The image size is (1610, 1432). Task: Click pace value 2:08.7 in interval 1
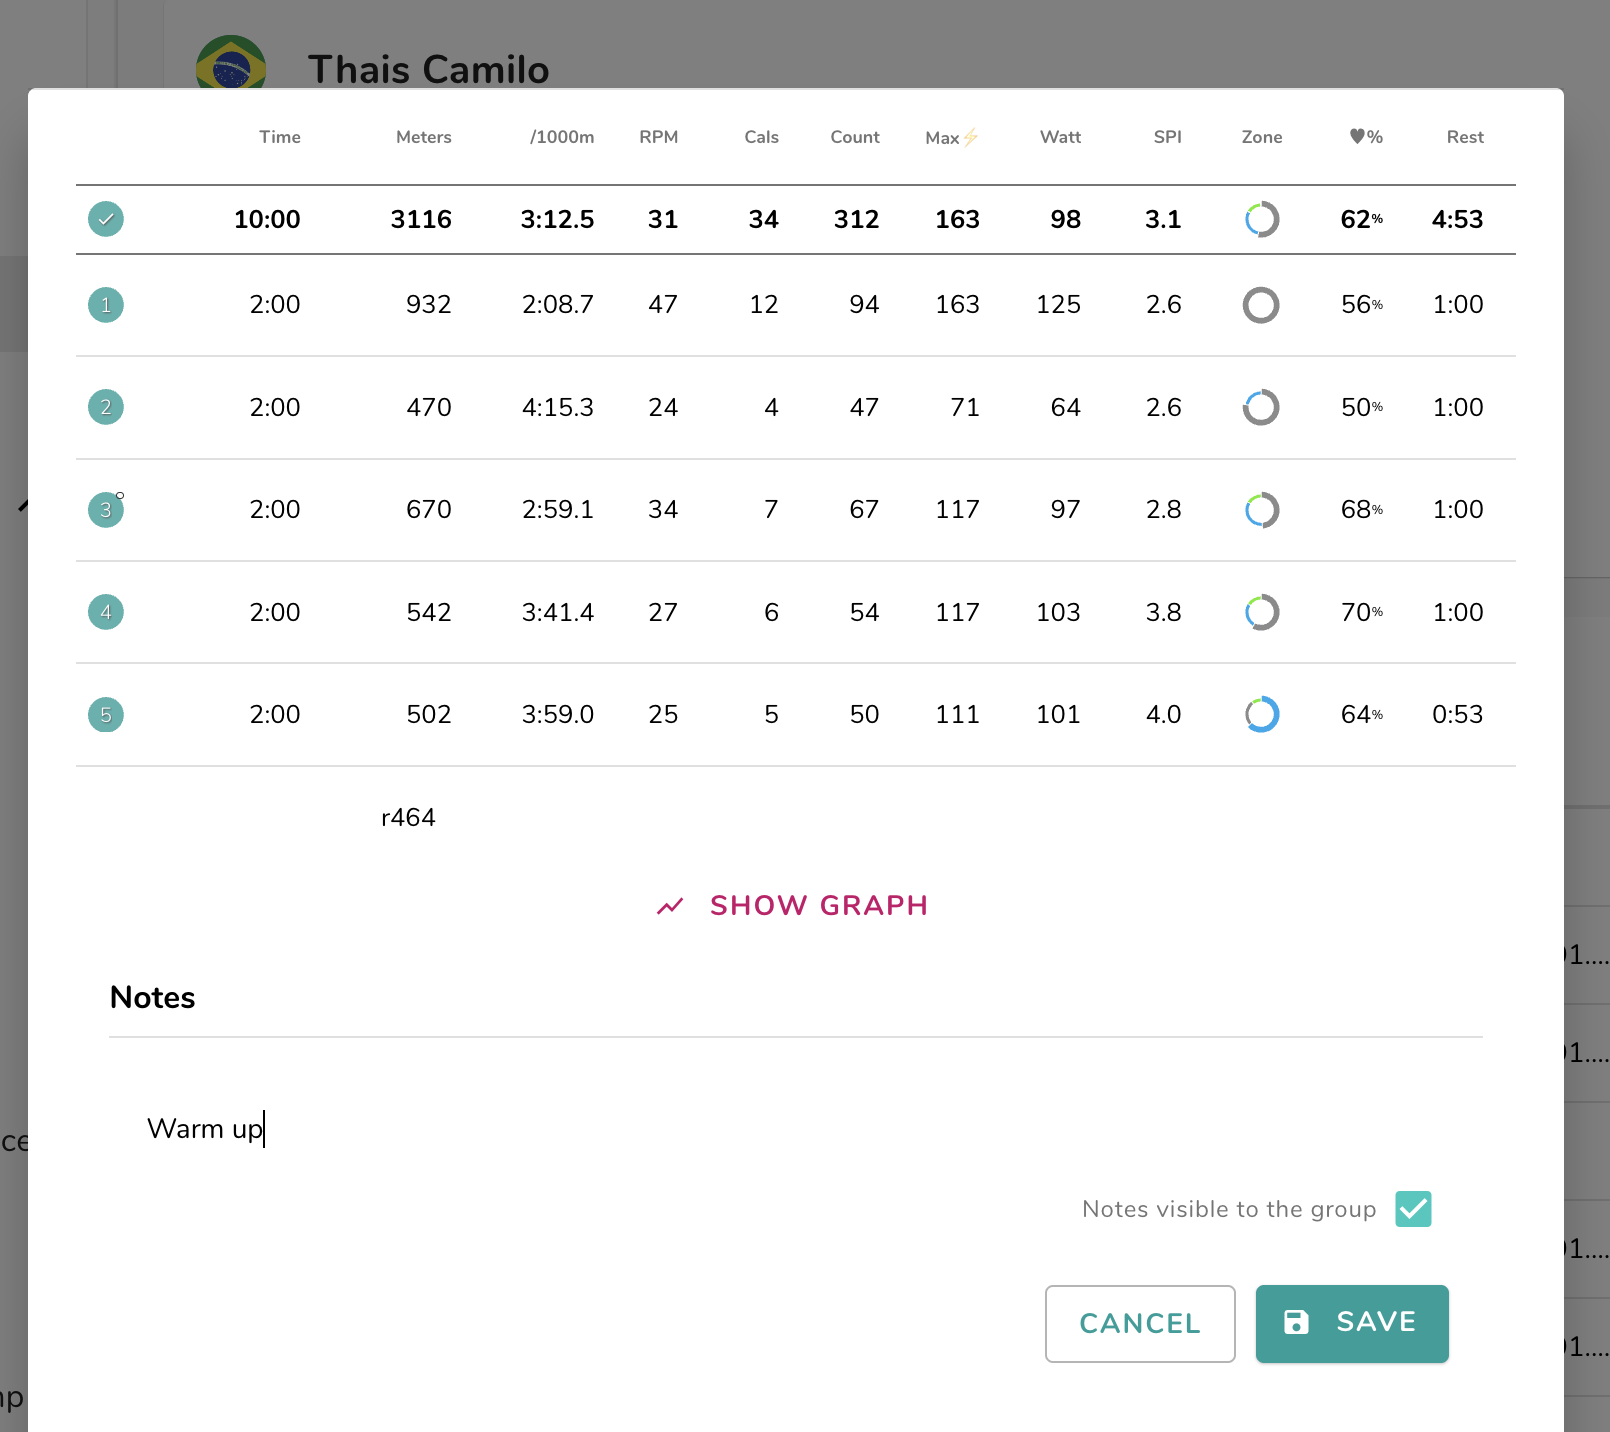pyautogui.click(x=558, y=305)
